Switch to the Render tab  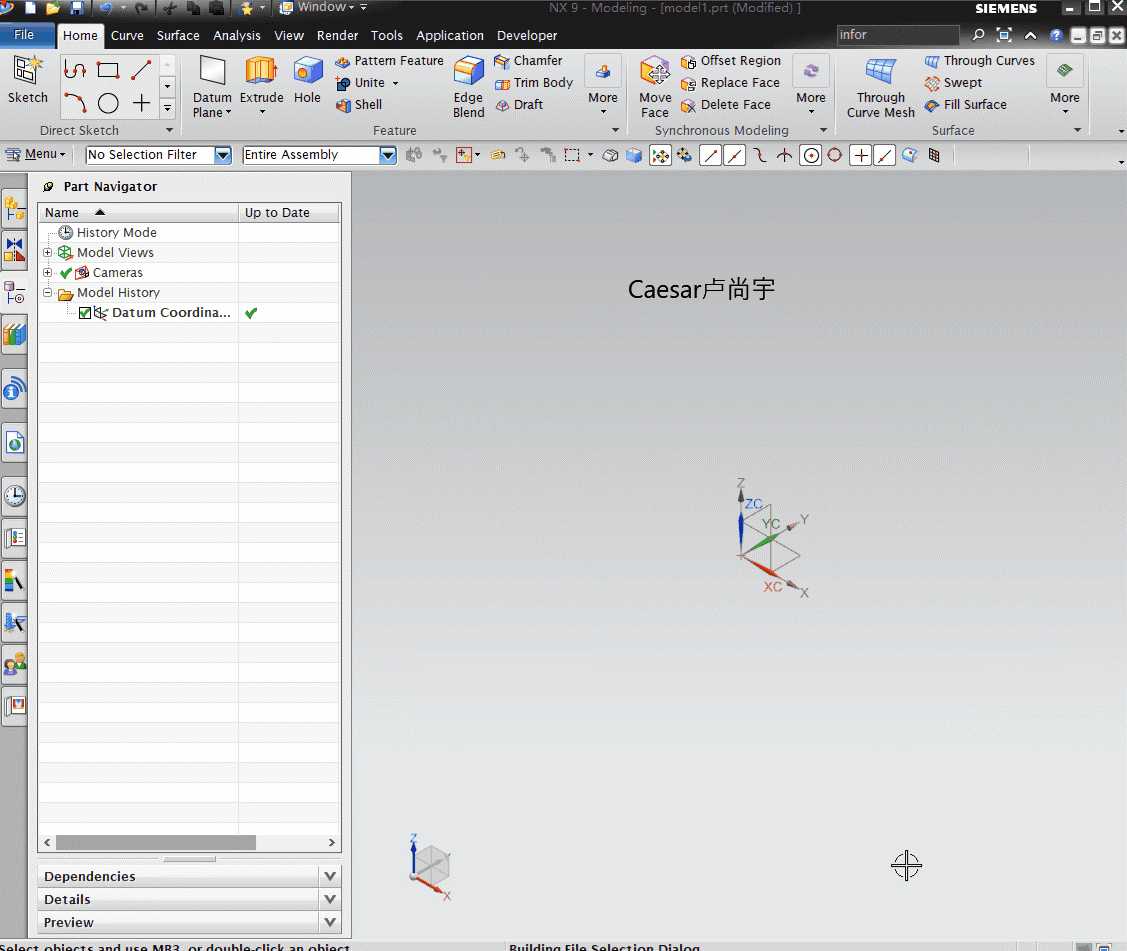click(x=337, y=35)
